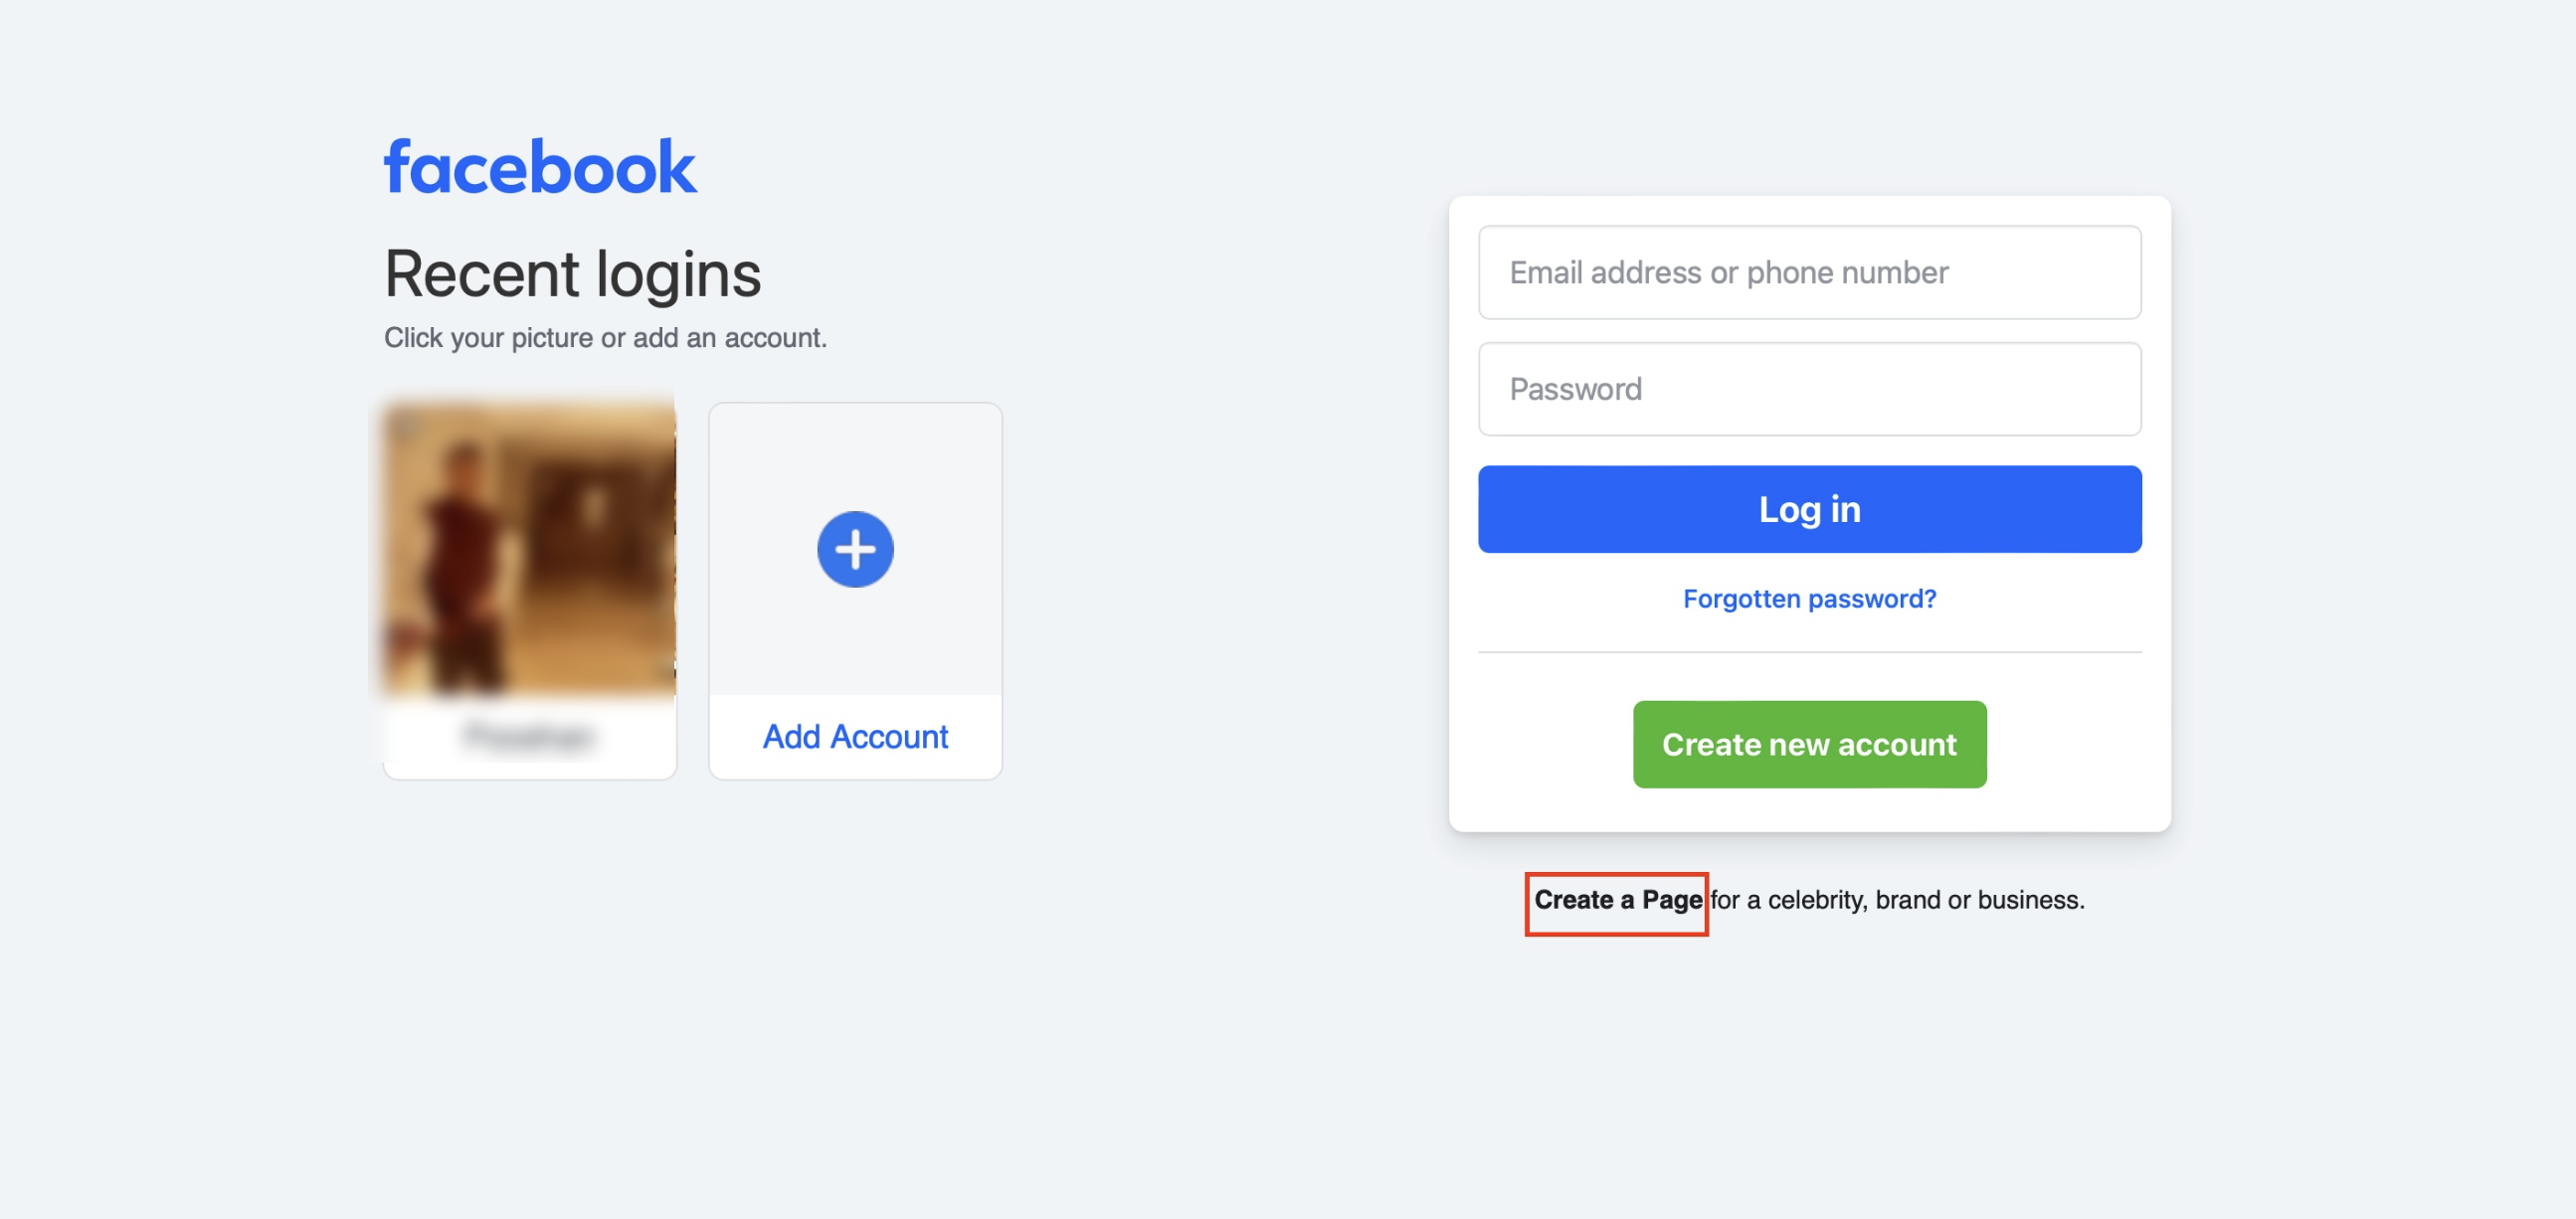
Task: Focus the Email address or phone number field
Action: (x=1809, y=272)
